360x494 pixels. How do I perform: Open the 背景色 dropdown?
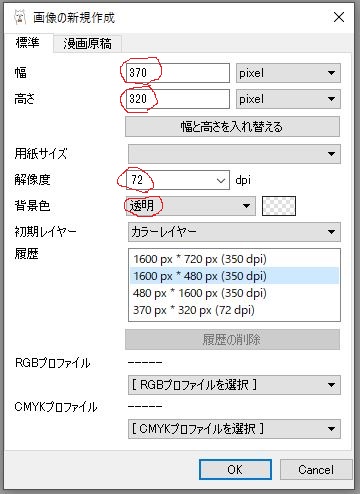[191, 206]
